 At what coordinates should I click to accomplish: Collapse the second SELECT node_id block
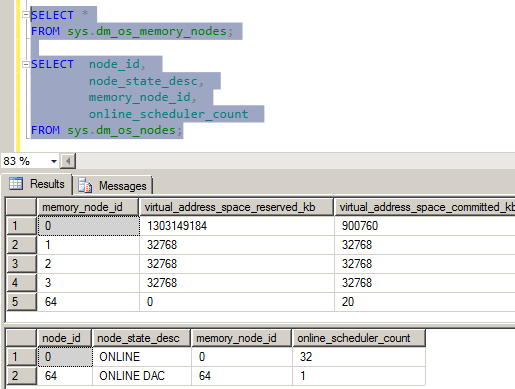(26, 64)
